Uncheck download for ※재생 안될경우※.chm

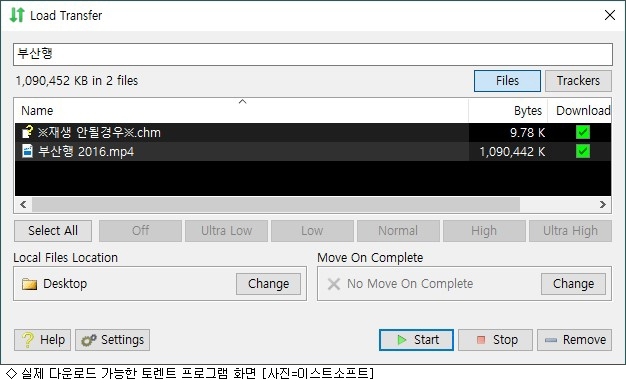tap(583, 132)
